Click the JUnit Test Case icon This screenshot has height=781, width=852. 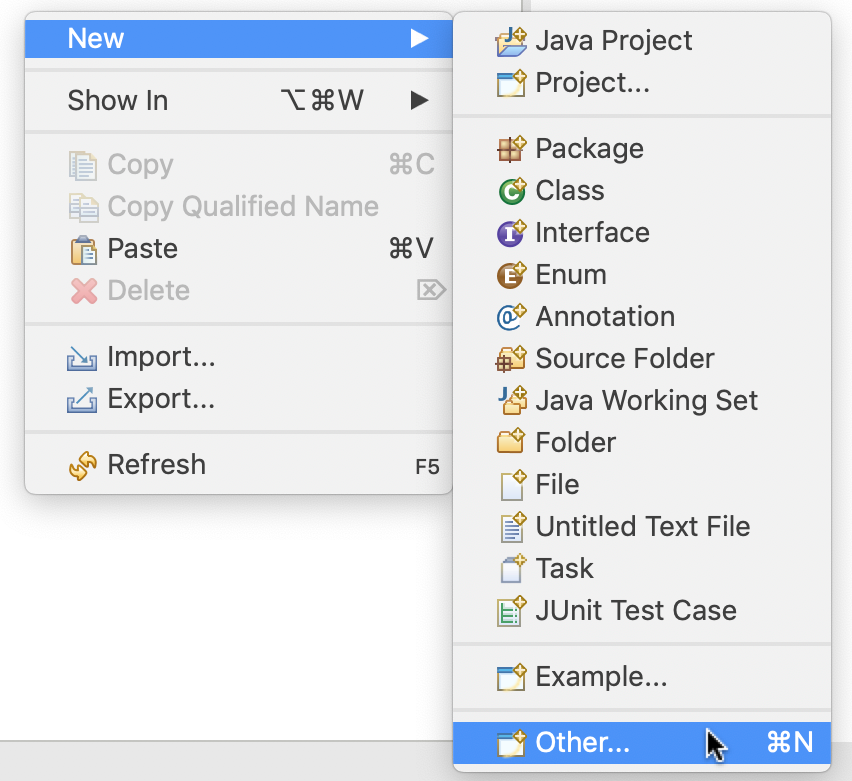(511, 610)
